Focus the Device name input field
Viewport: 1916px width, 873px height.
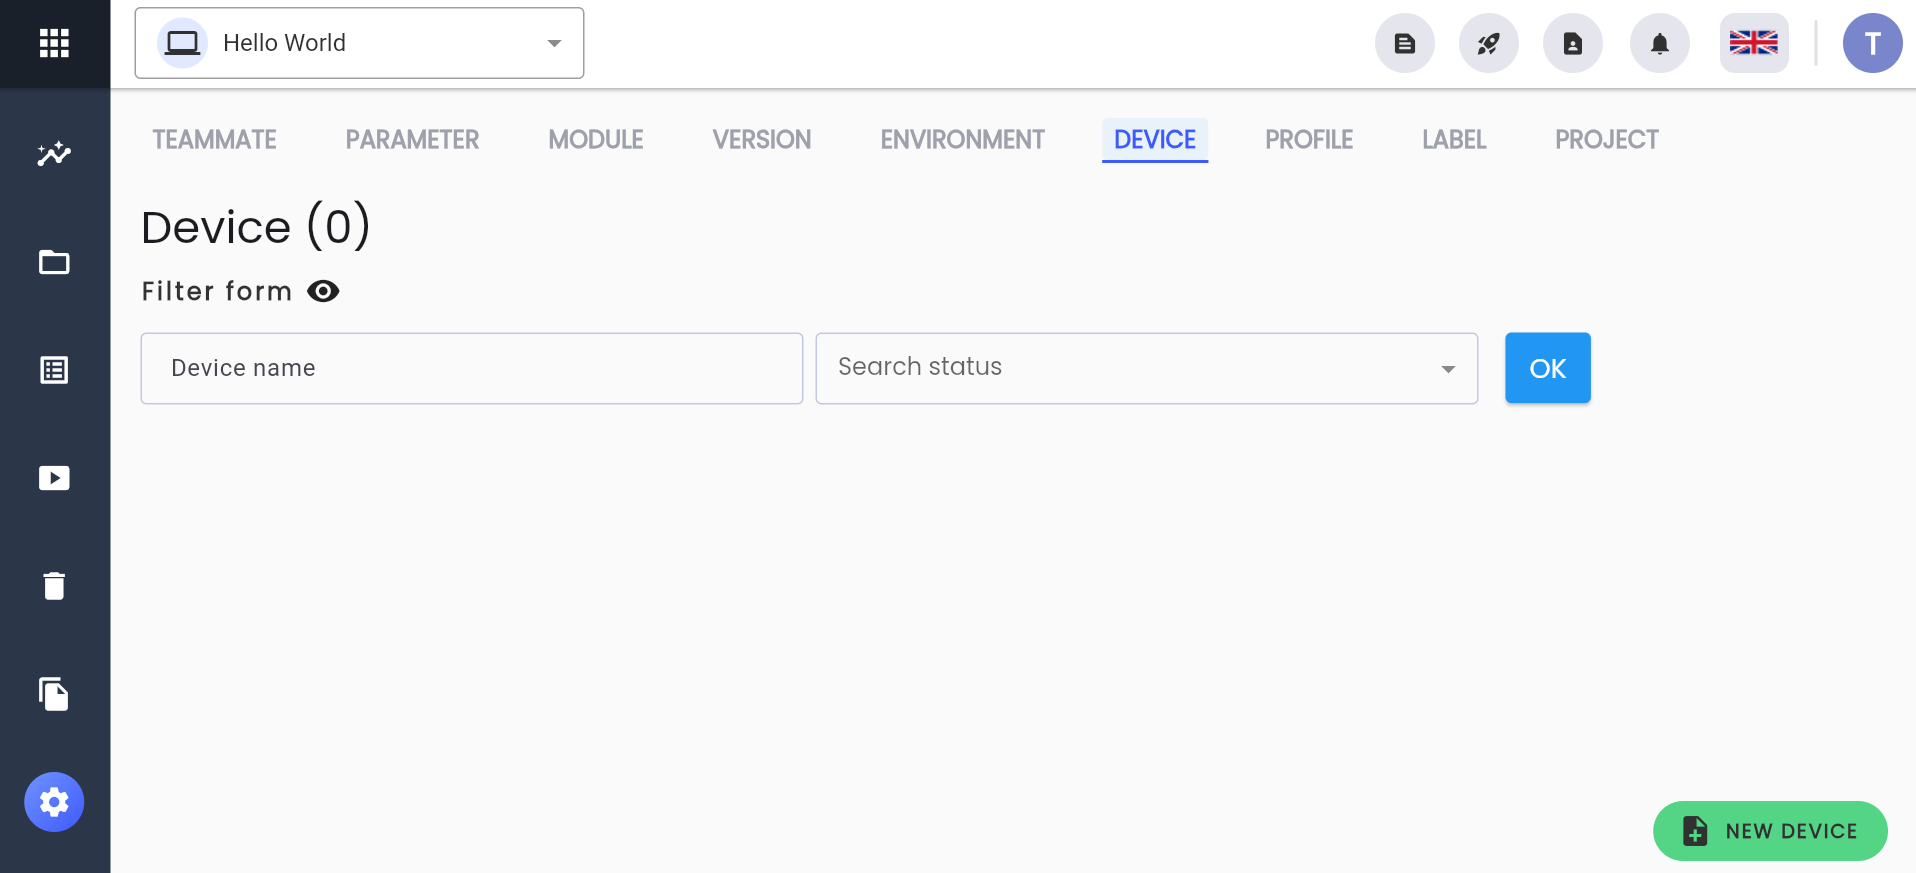pos(472,368)
